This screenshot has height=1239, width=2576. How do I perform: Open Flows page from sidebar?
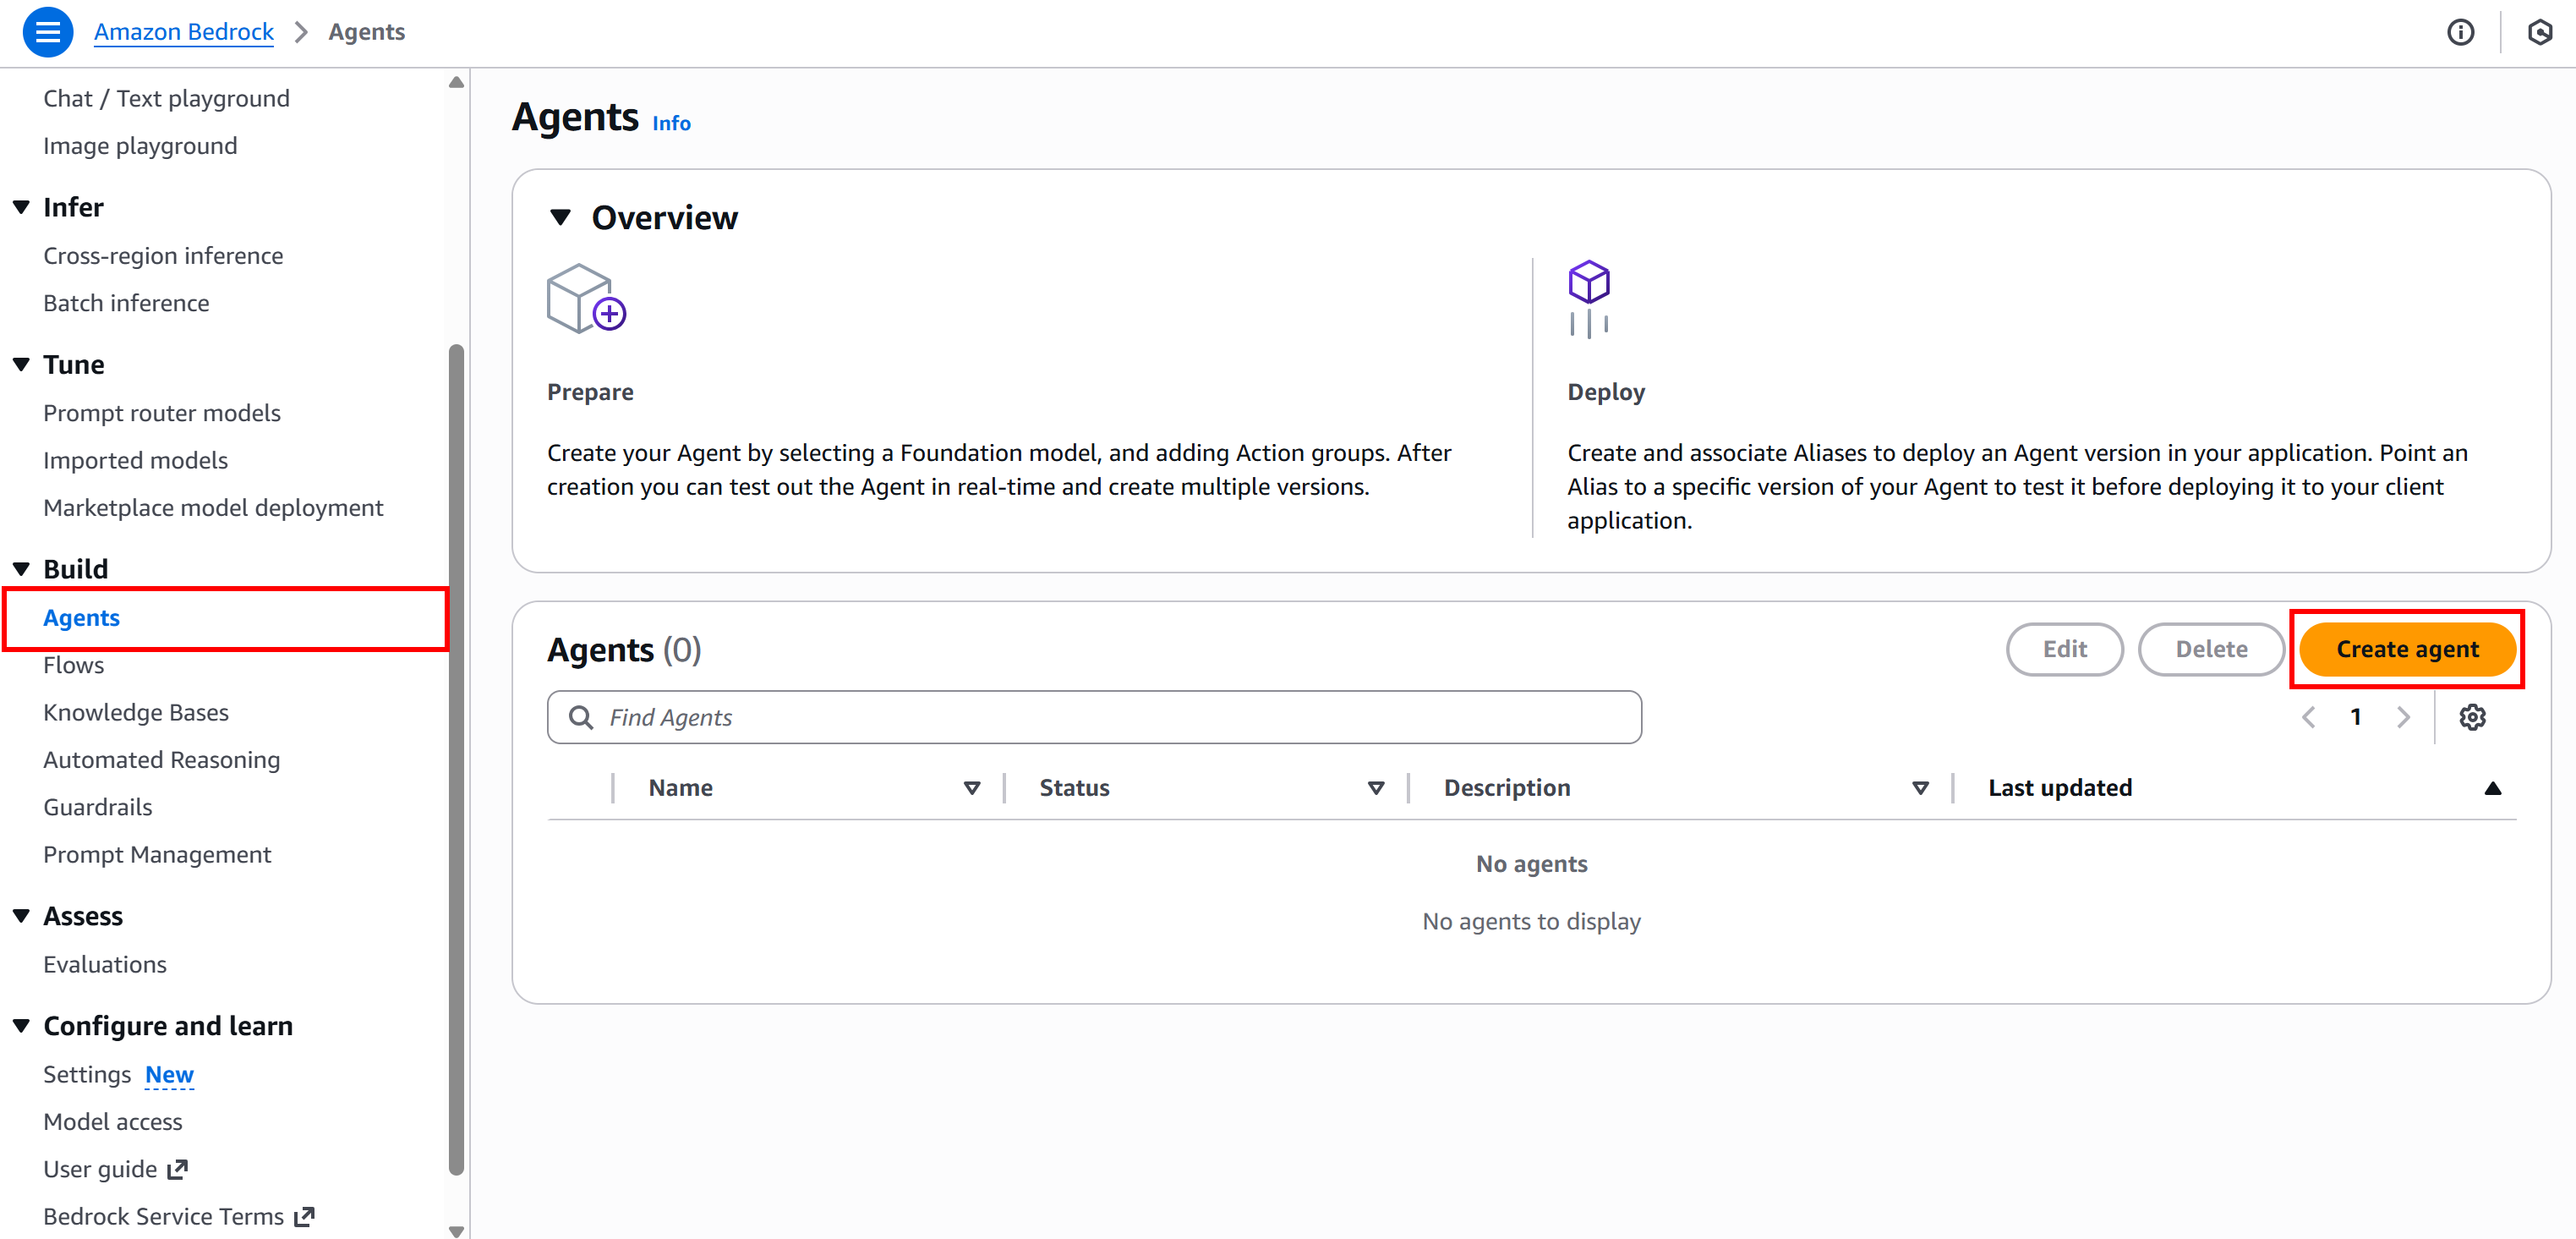(x=73, y=665)
